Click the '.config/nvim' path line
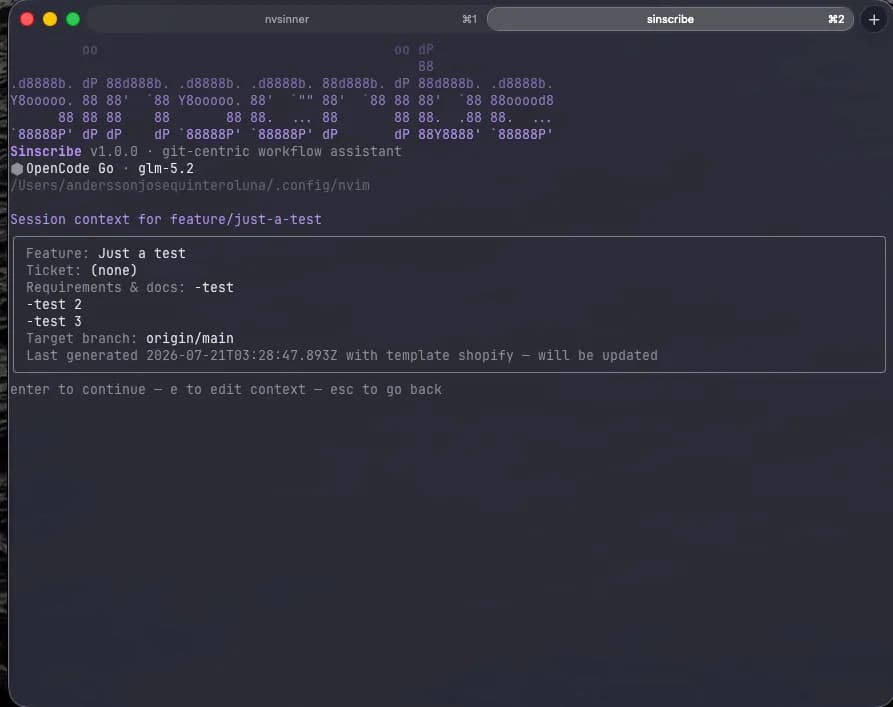Screen dimensions: 893x707 pyautogui.click(x=190, y=186)
